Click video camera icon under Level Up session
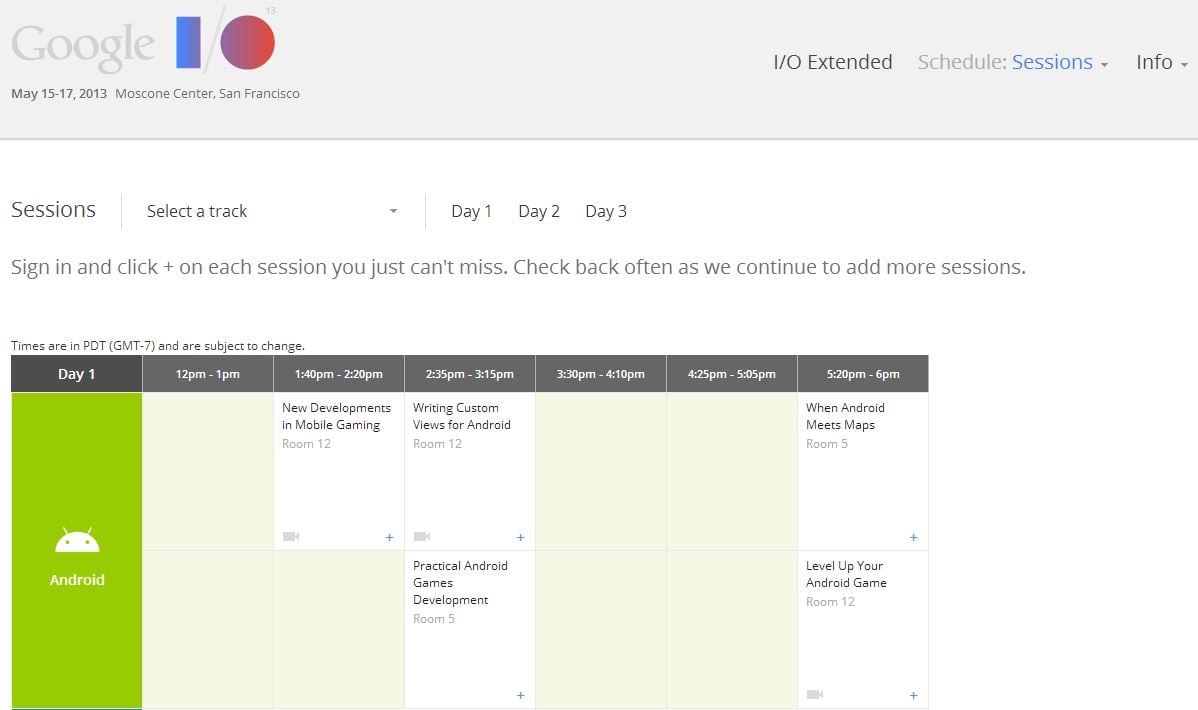The width and height of the screenshot is (1198, 710). click(814, 694)
